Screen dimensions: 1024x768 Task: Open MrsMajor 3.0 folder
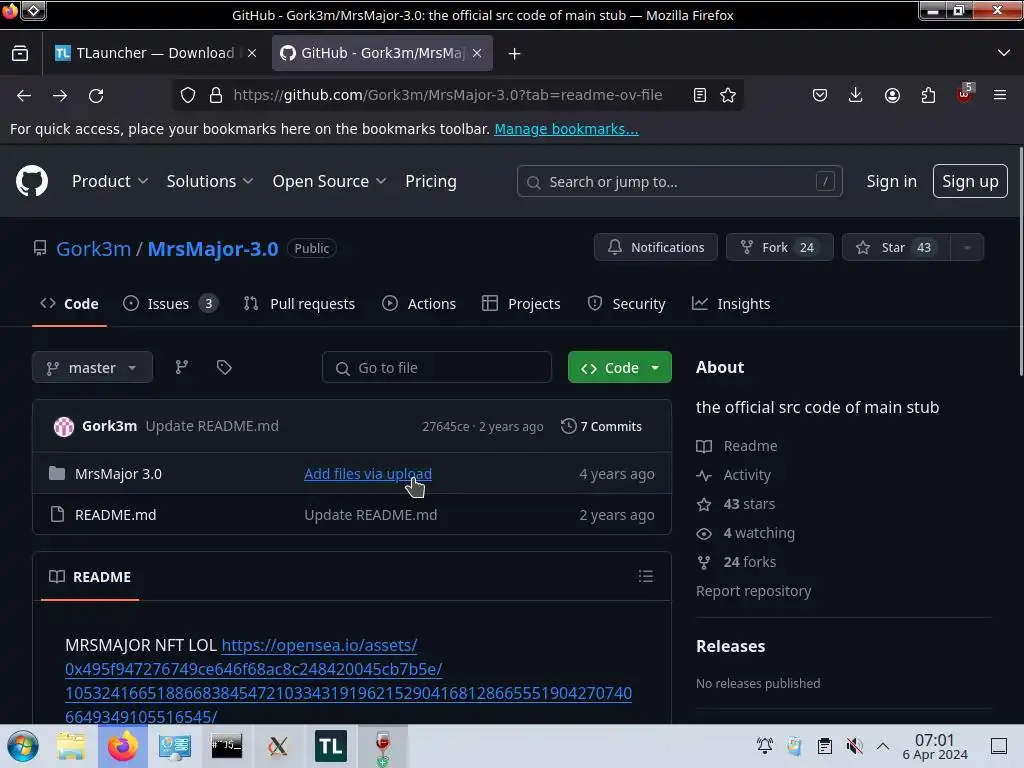coord(118,473)
